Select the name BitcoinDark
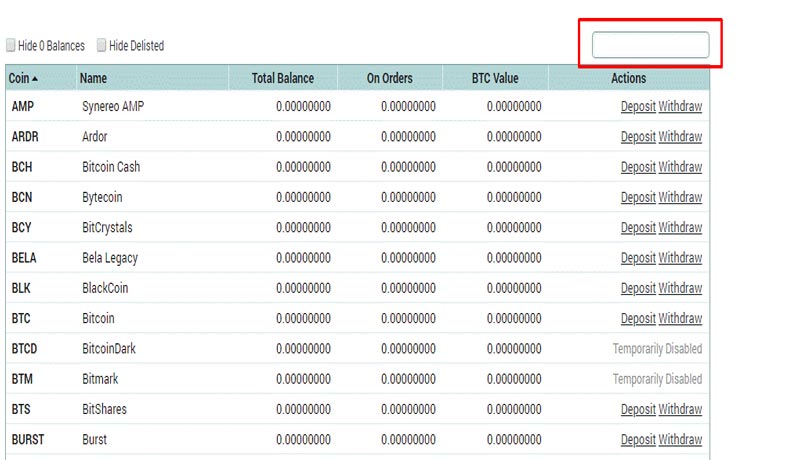The width and height of the screenshot is (800, 460). pos(109,349)
